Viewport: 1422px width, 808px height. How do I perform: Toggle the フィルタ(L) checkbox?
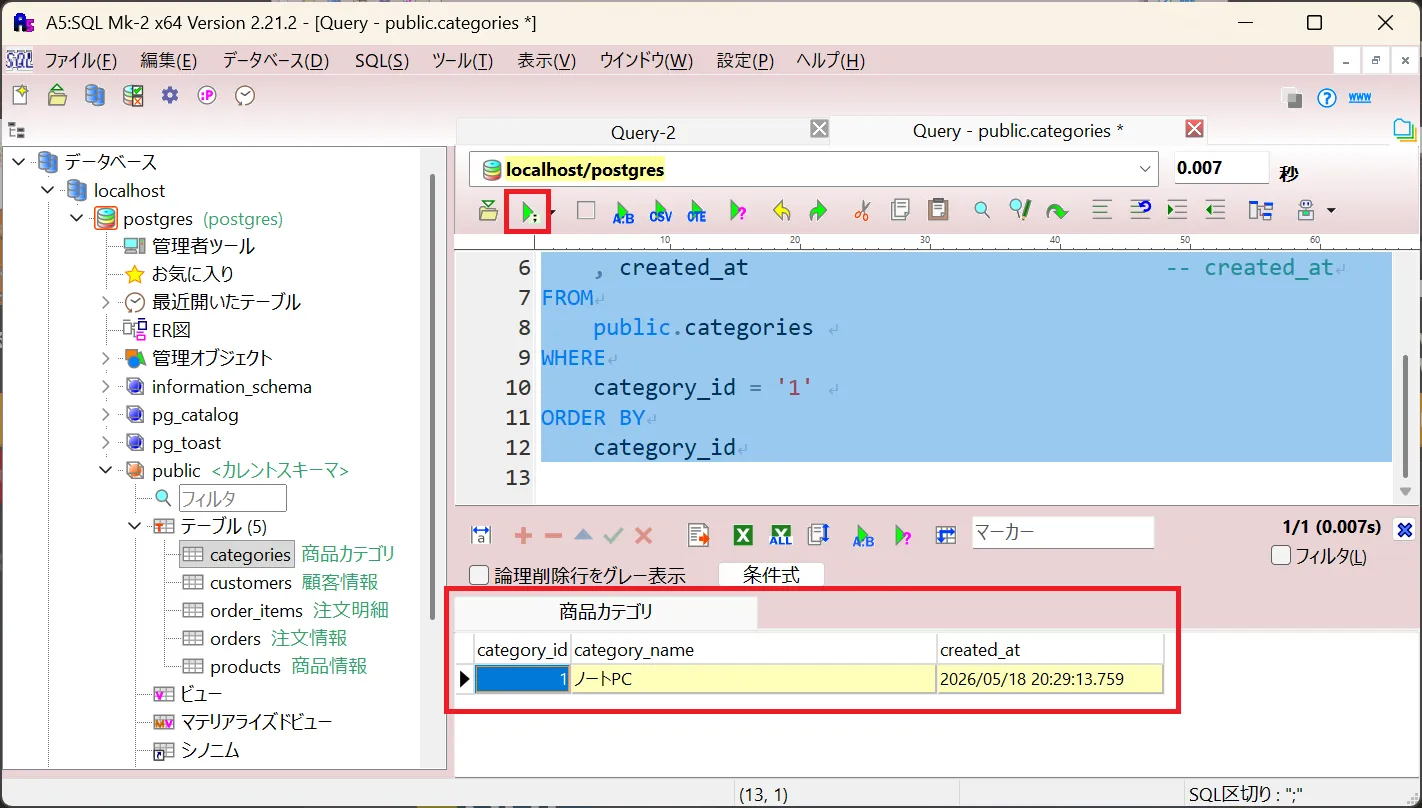(1281, 556)
